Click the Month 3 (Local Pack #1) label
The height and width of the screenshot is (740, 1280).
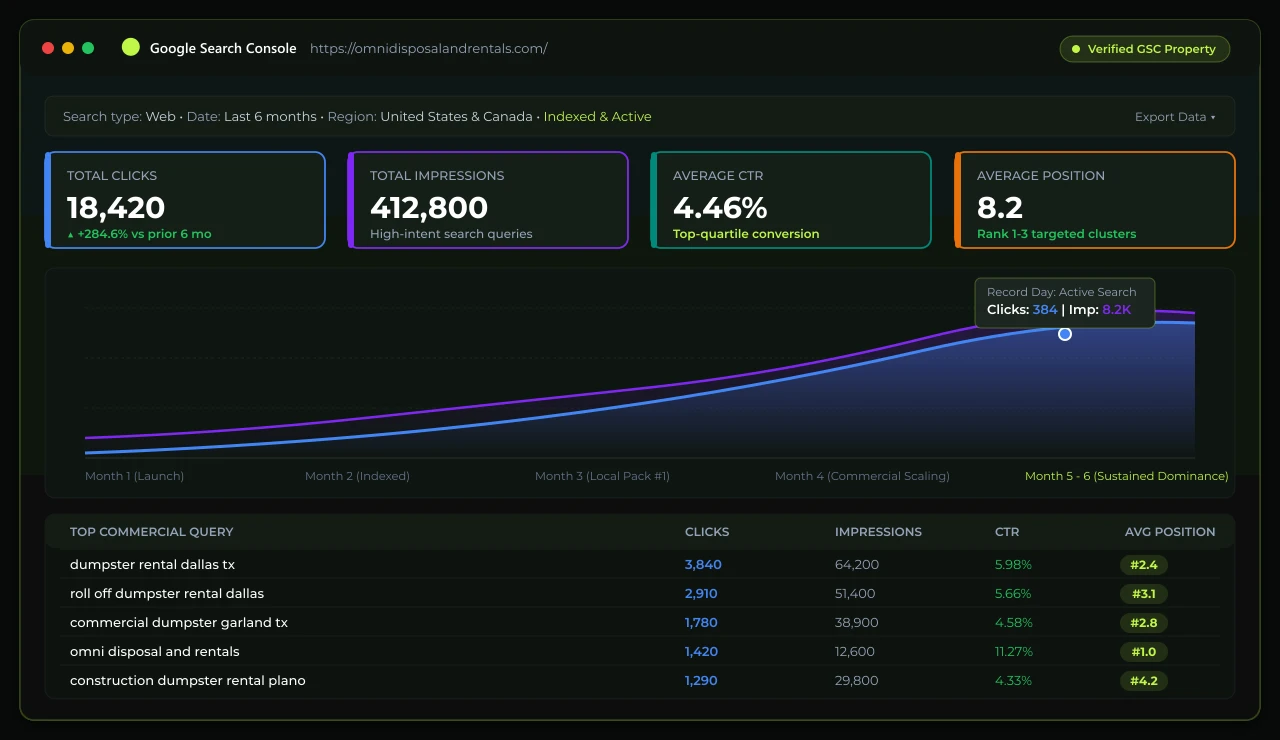pyautogui.click(x=602, y=476)
